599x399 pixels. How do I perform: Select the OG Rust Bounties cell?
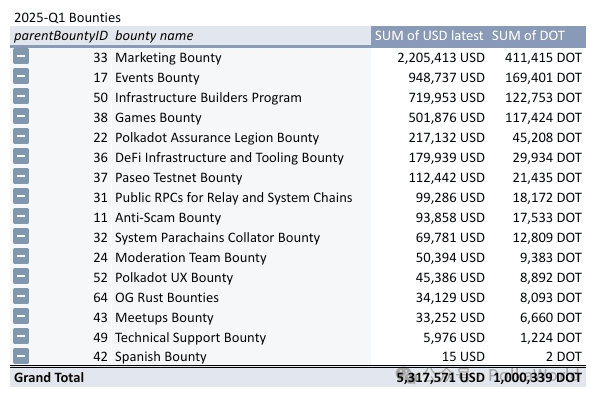(167, 297)
